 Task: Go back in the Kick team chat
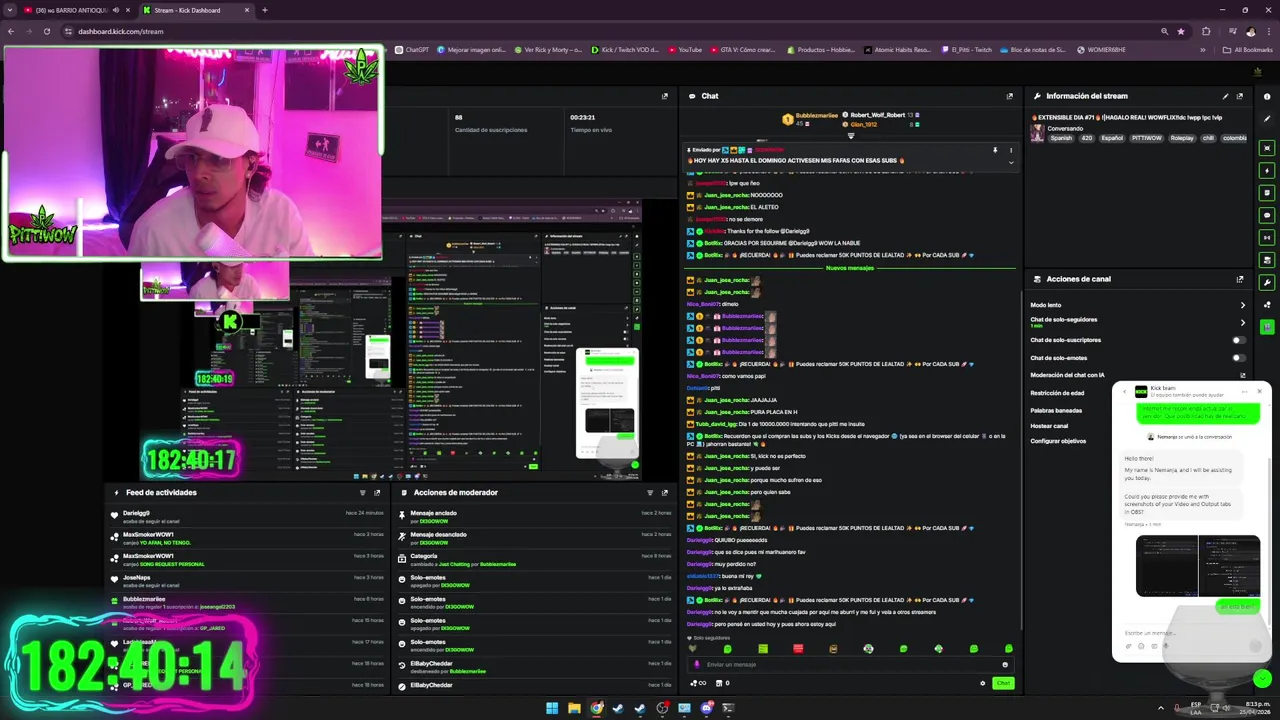[x=1123, y=391]
